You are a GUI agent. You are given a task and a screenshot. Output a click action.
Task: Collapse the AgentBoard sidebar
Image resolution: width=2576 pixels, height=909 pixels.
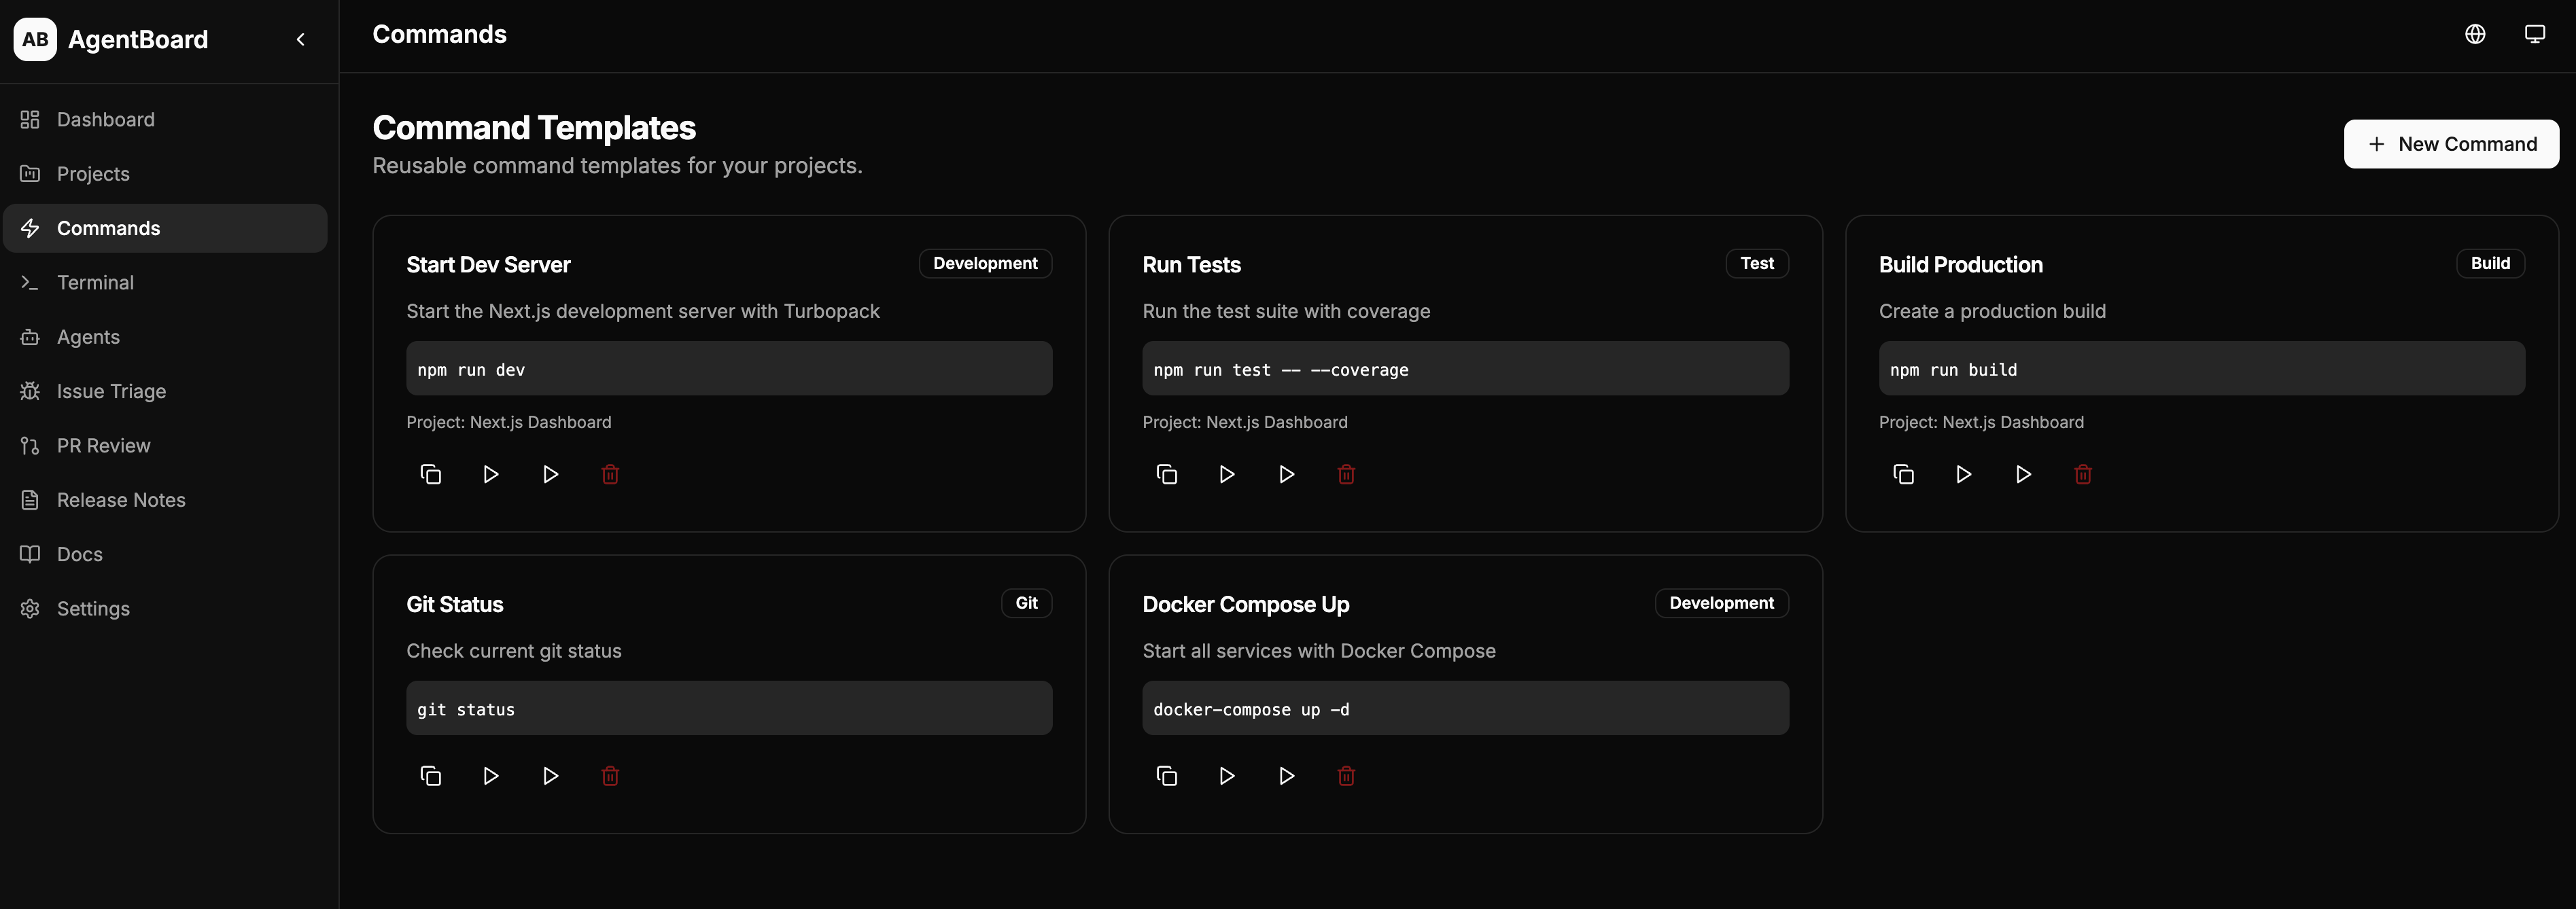coord(301,39)
